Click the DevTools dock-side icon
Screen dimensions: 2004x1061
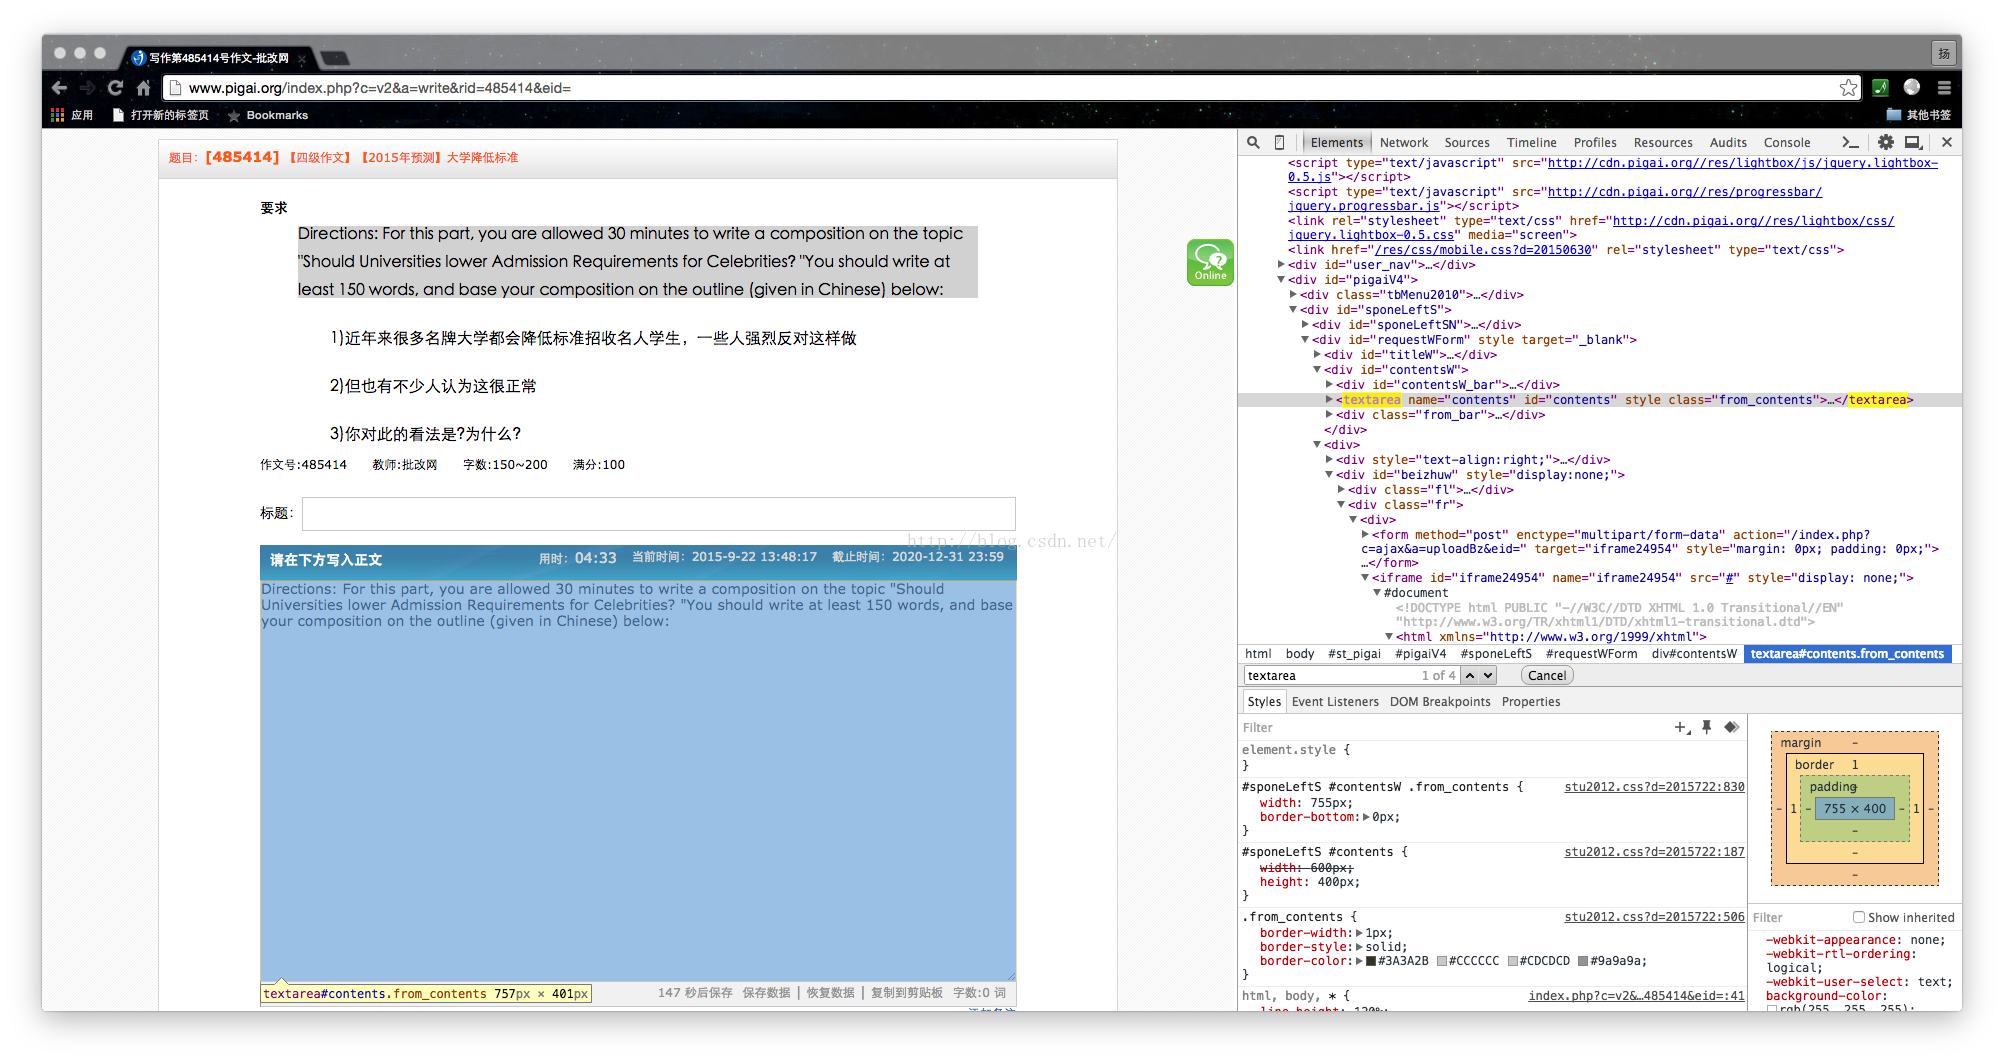[x=1914, y=143]
